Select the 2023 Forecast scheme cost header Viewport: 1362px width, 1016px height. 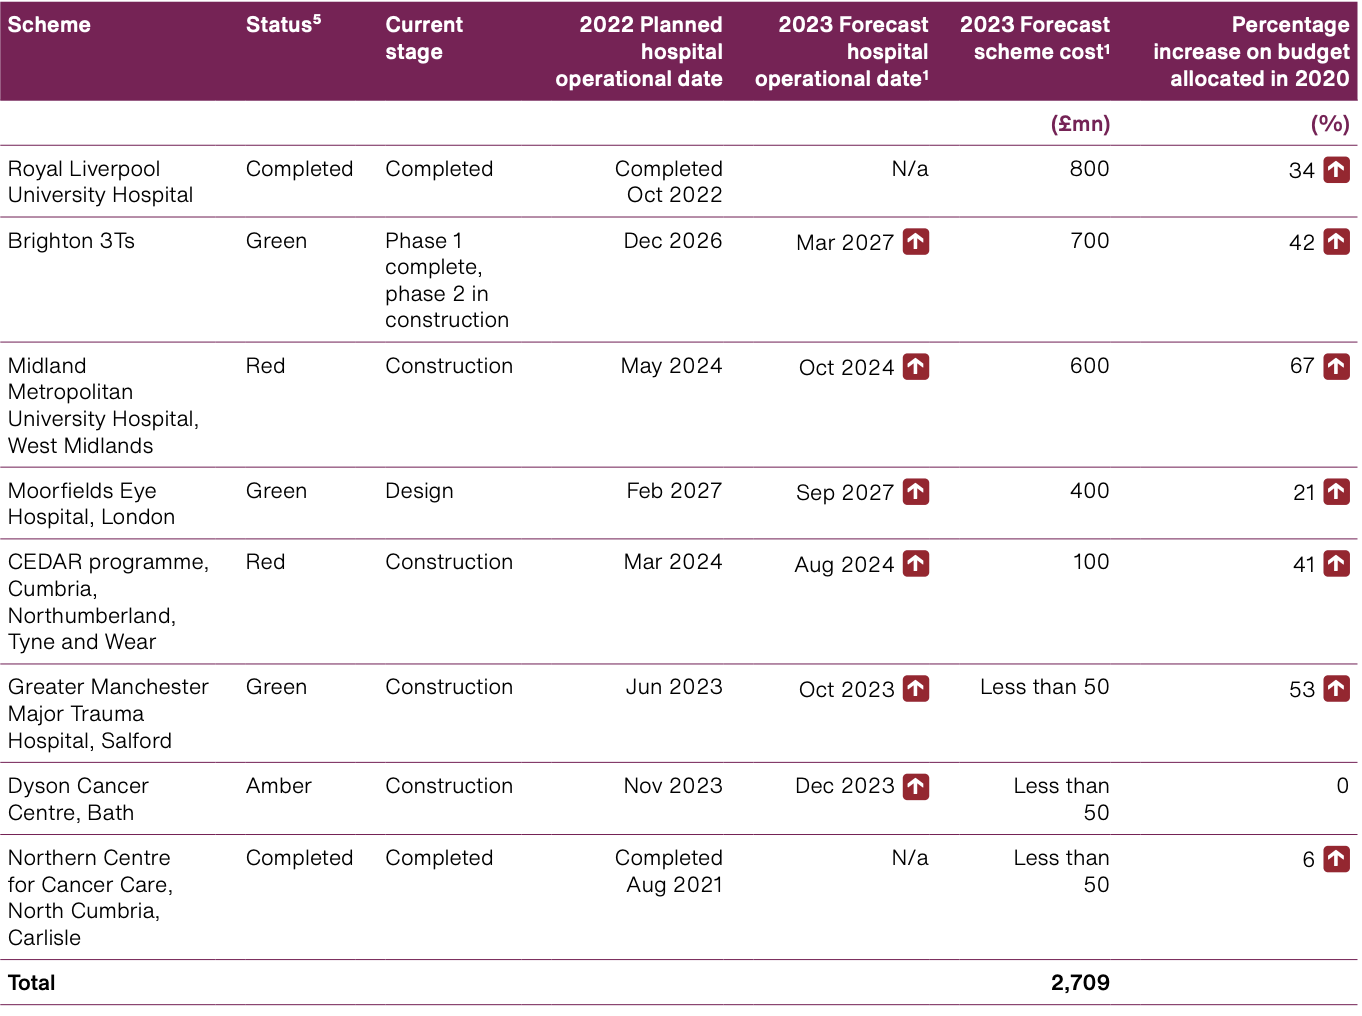1035,38
